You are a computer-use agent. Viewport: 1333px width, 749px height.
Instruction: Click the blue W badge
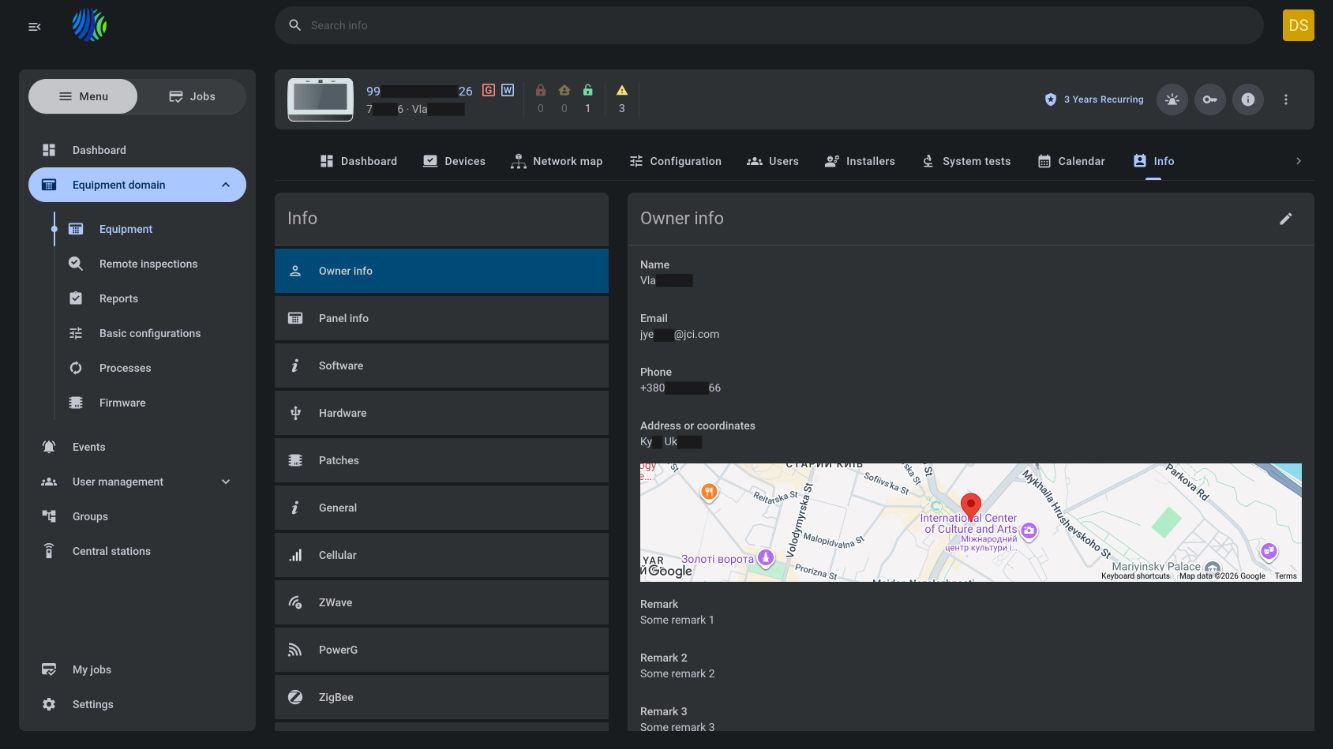pyautogui.click(x=508, y=90)
